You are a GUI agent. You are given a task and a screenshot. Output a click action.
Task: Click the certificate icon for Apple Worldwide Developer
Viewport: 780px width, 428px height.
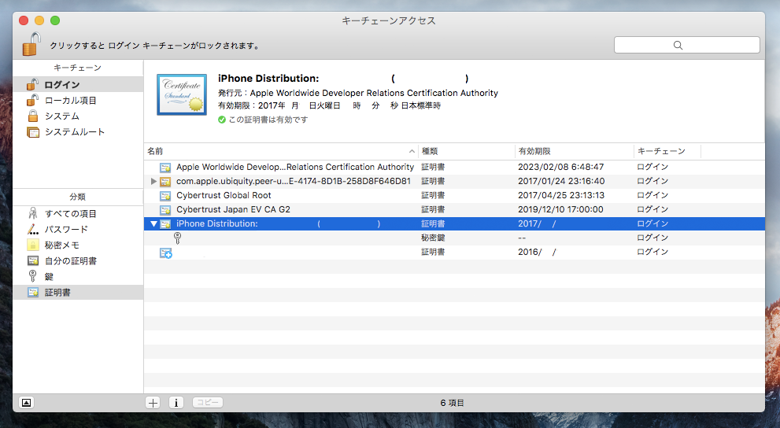(x=165, y=167)
